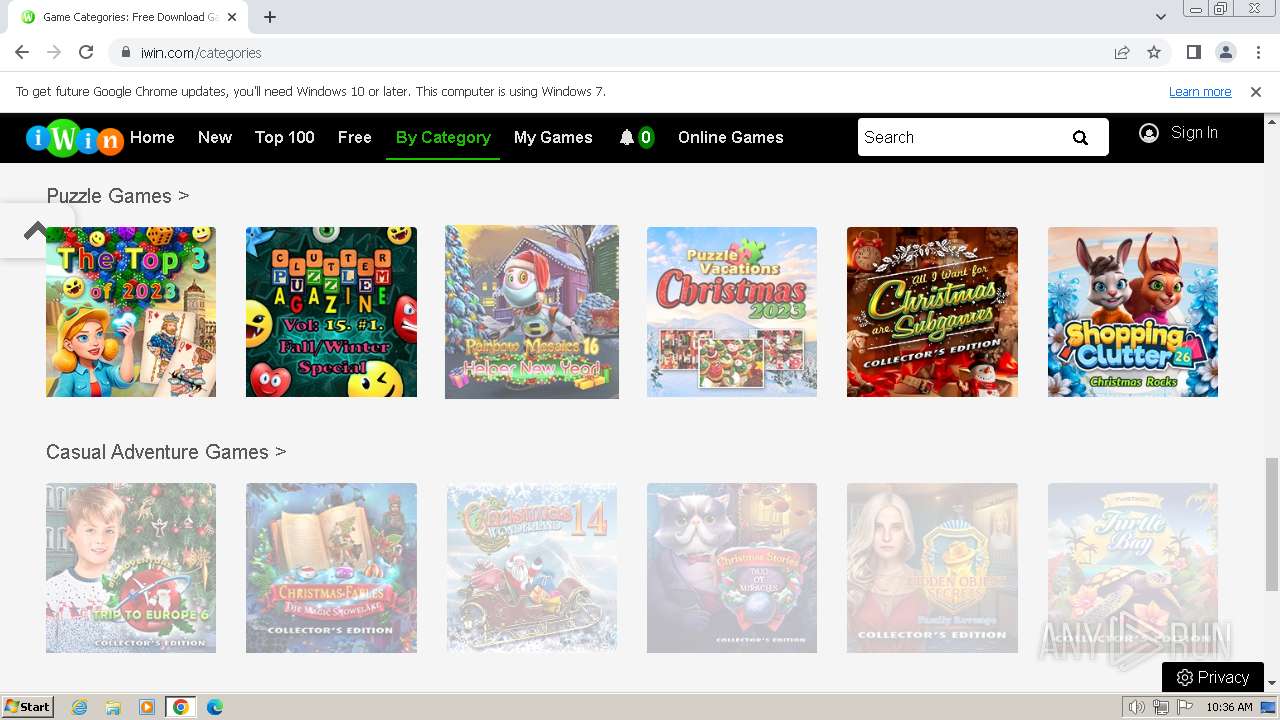Click the browser forward arrow

(x=54, y=52)
